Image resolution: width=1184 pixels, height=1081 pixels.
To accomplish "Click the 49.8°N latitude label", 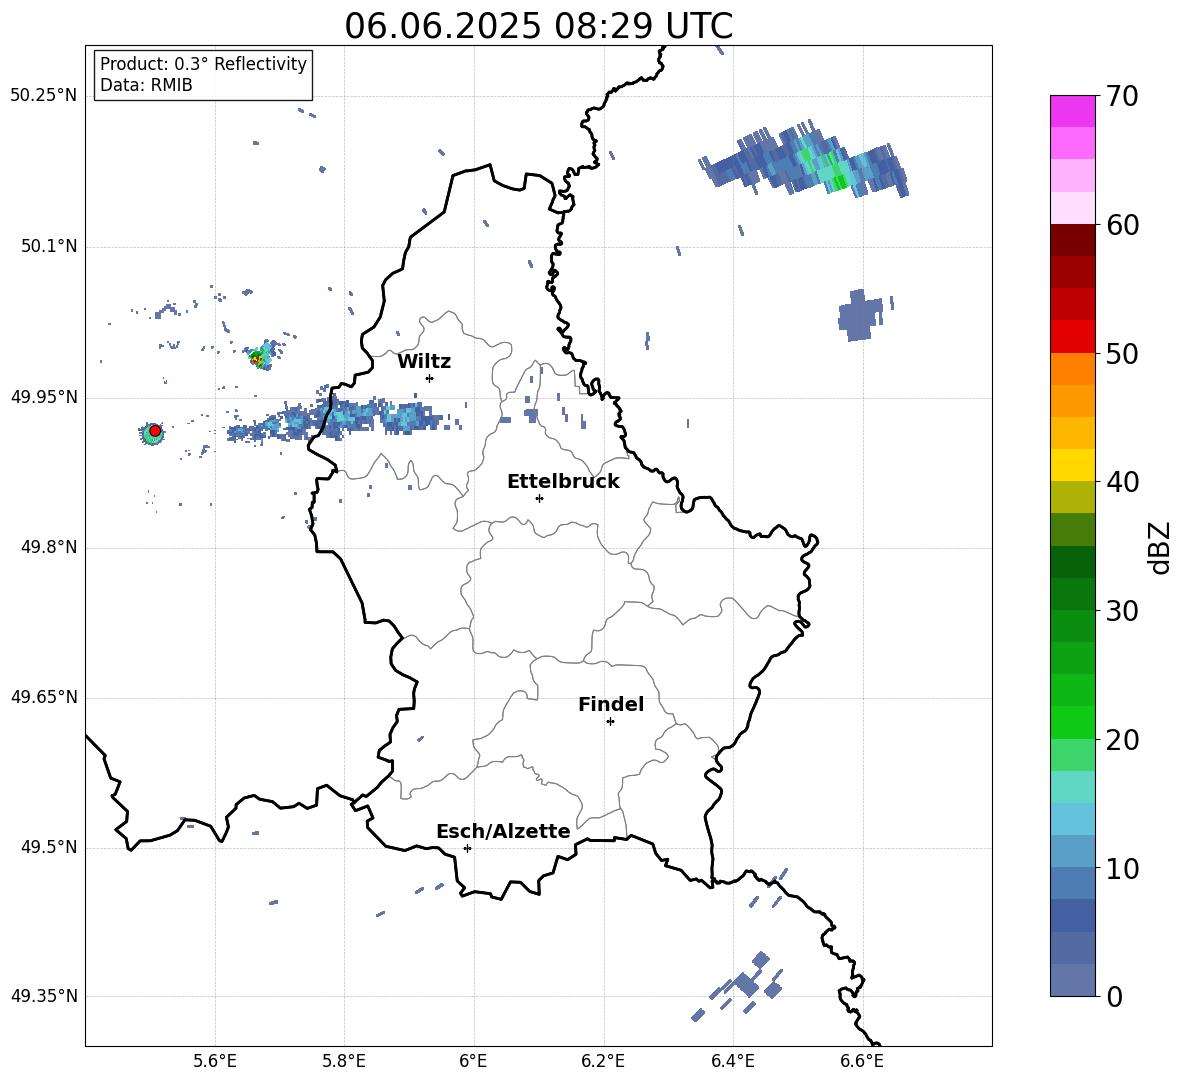I will (x=48, y=547).
